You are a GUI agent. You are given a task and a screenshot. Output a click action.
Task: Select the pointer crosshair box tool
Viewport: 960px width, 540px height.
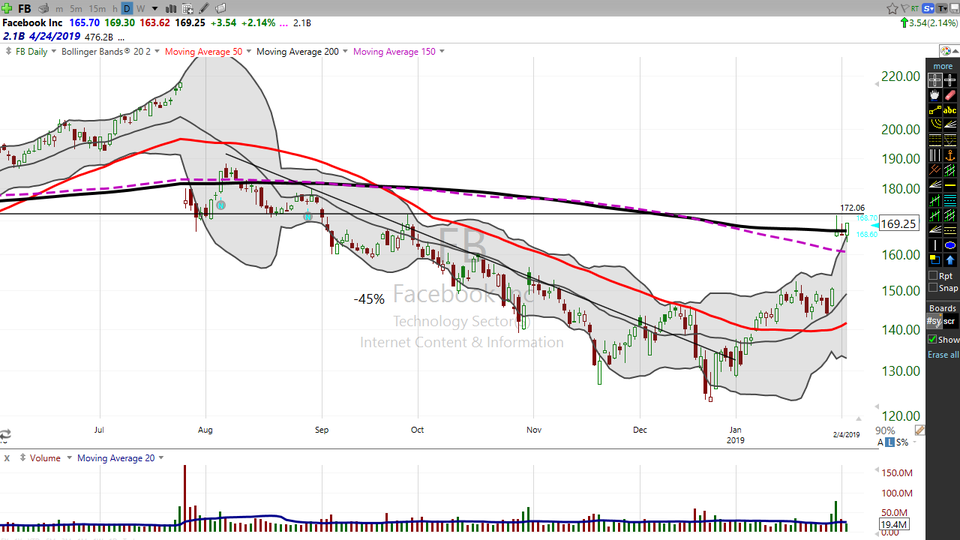point(935,80)
